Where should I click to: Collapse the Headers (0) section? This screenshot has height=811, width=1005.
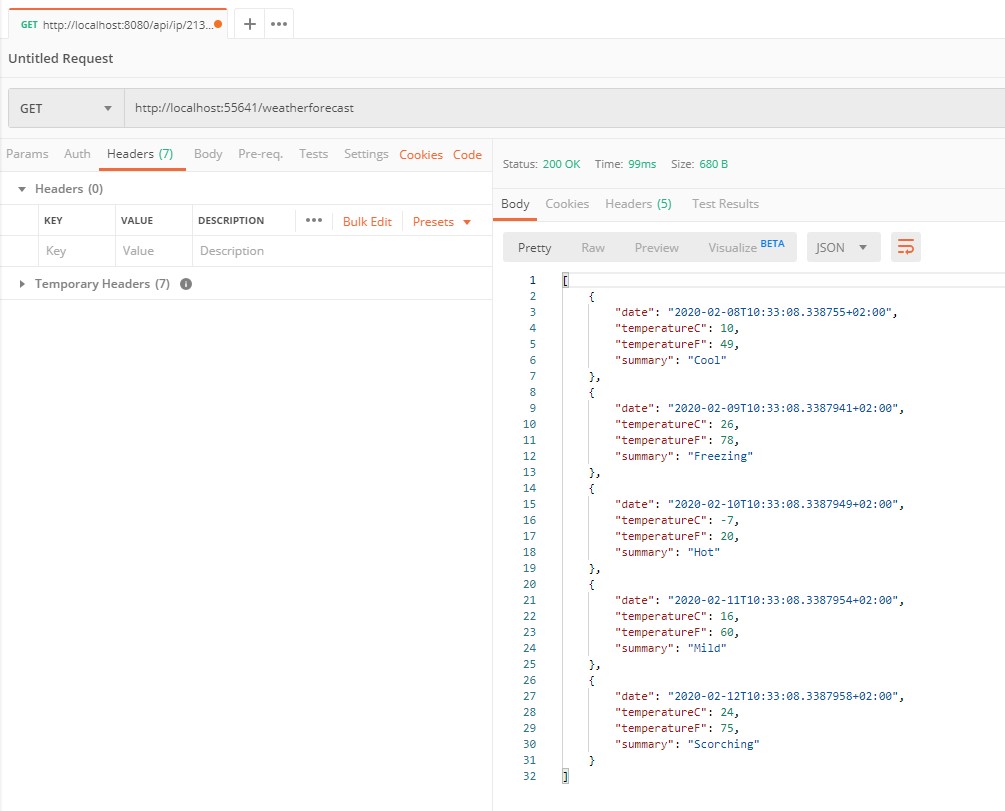click(22, 189)
